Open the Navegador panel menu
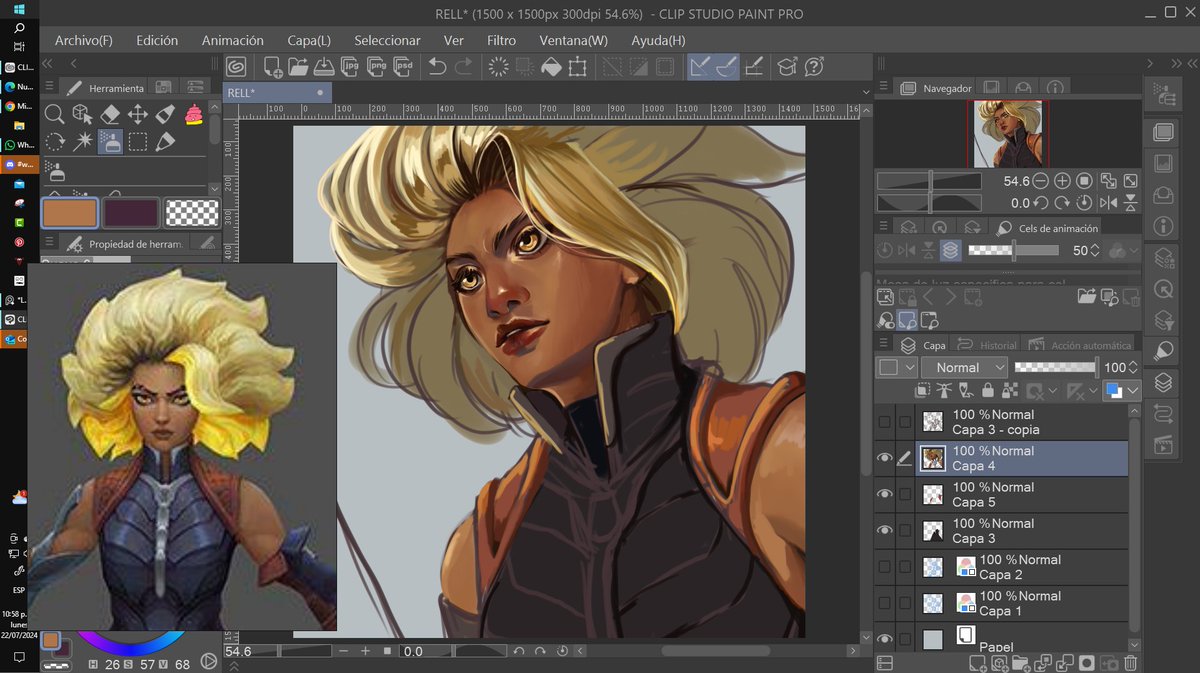This screenshot has width=1200, height=673. (883, 88)
